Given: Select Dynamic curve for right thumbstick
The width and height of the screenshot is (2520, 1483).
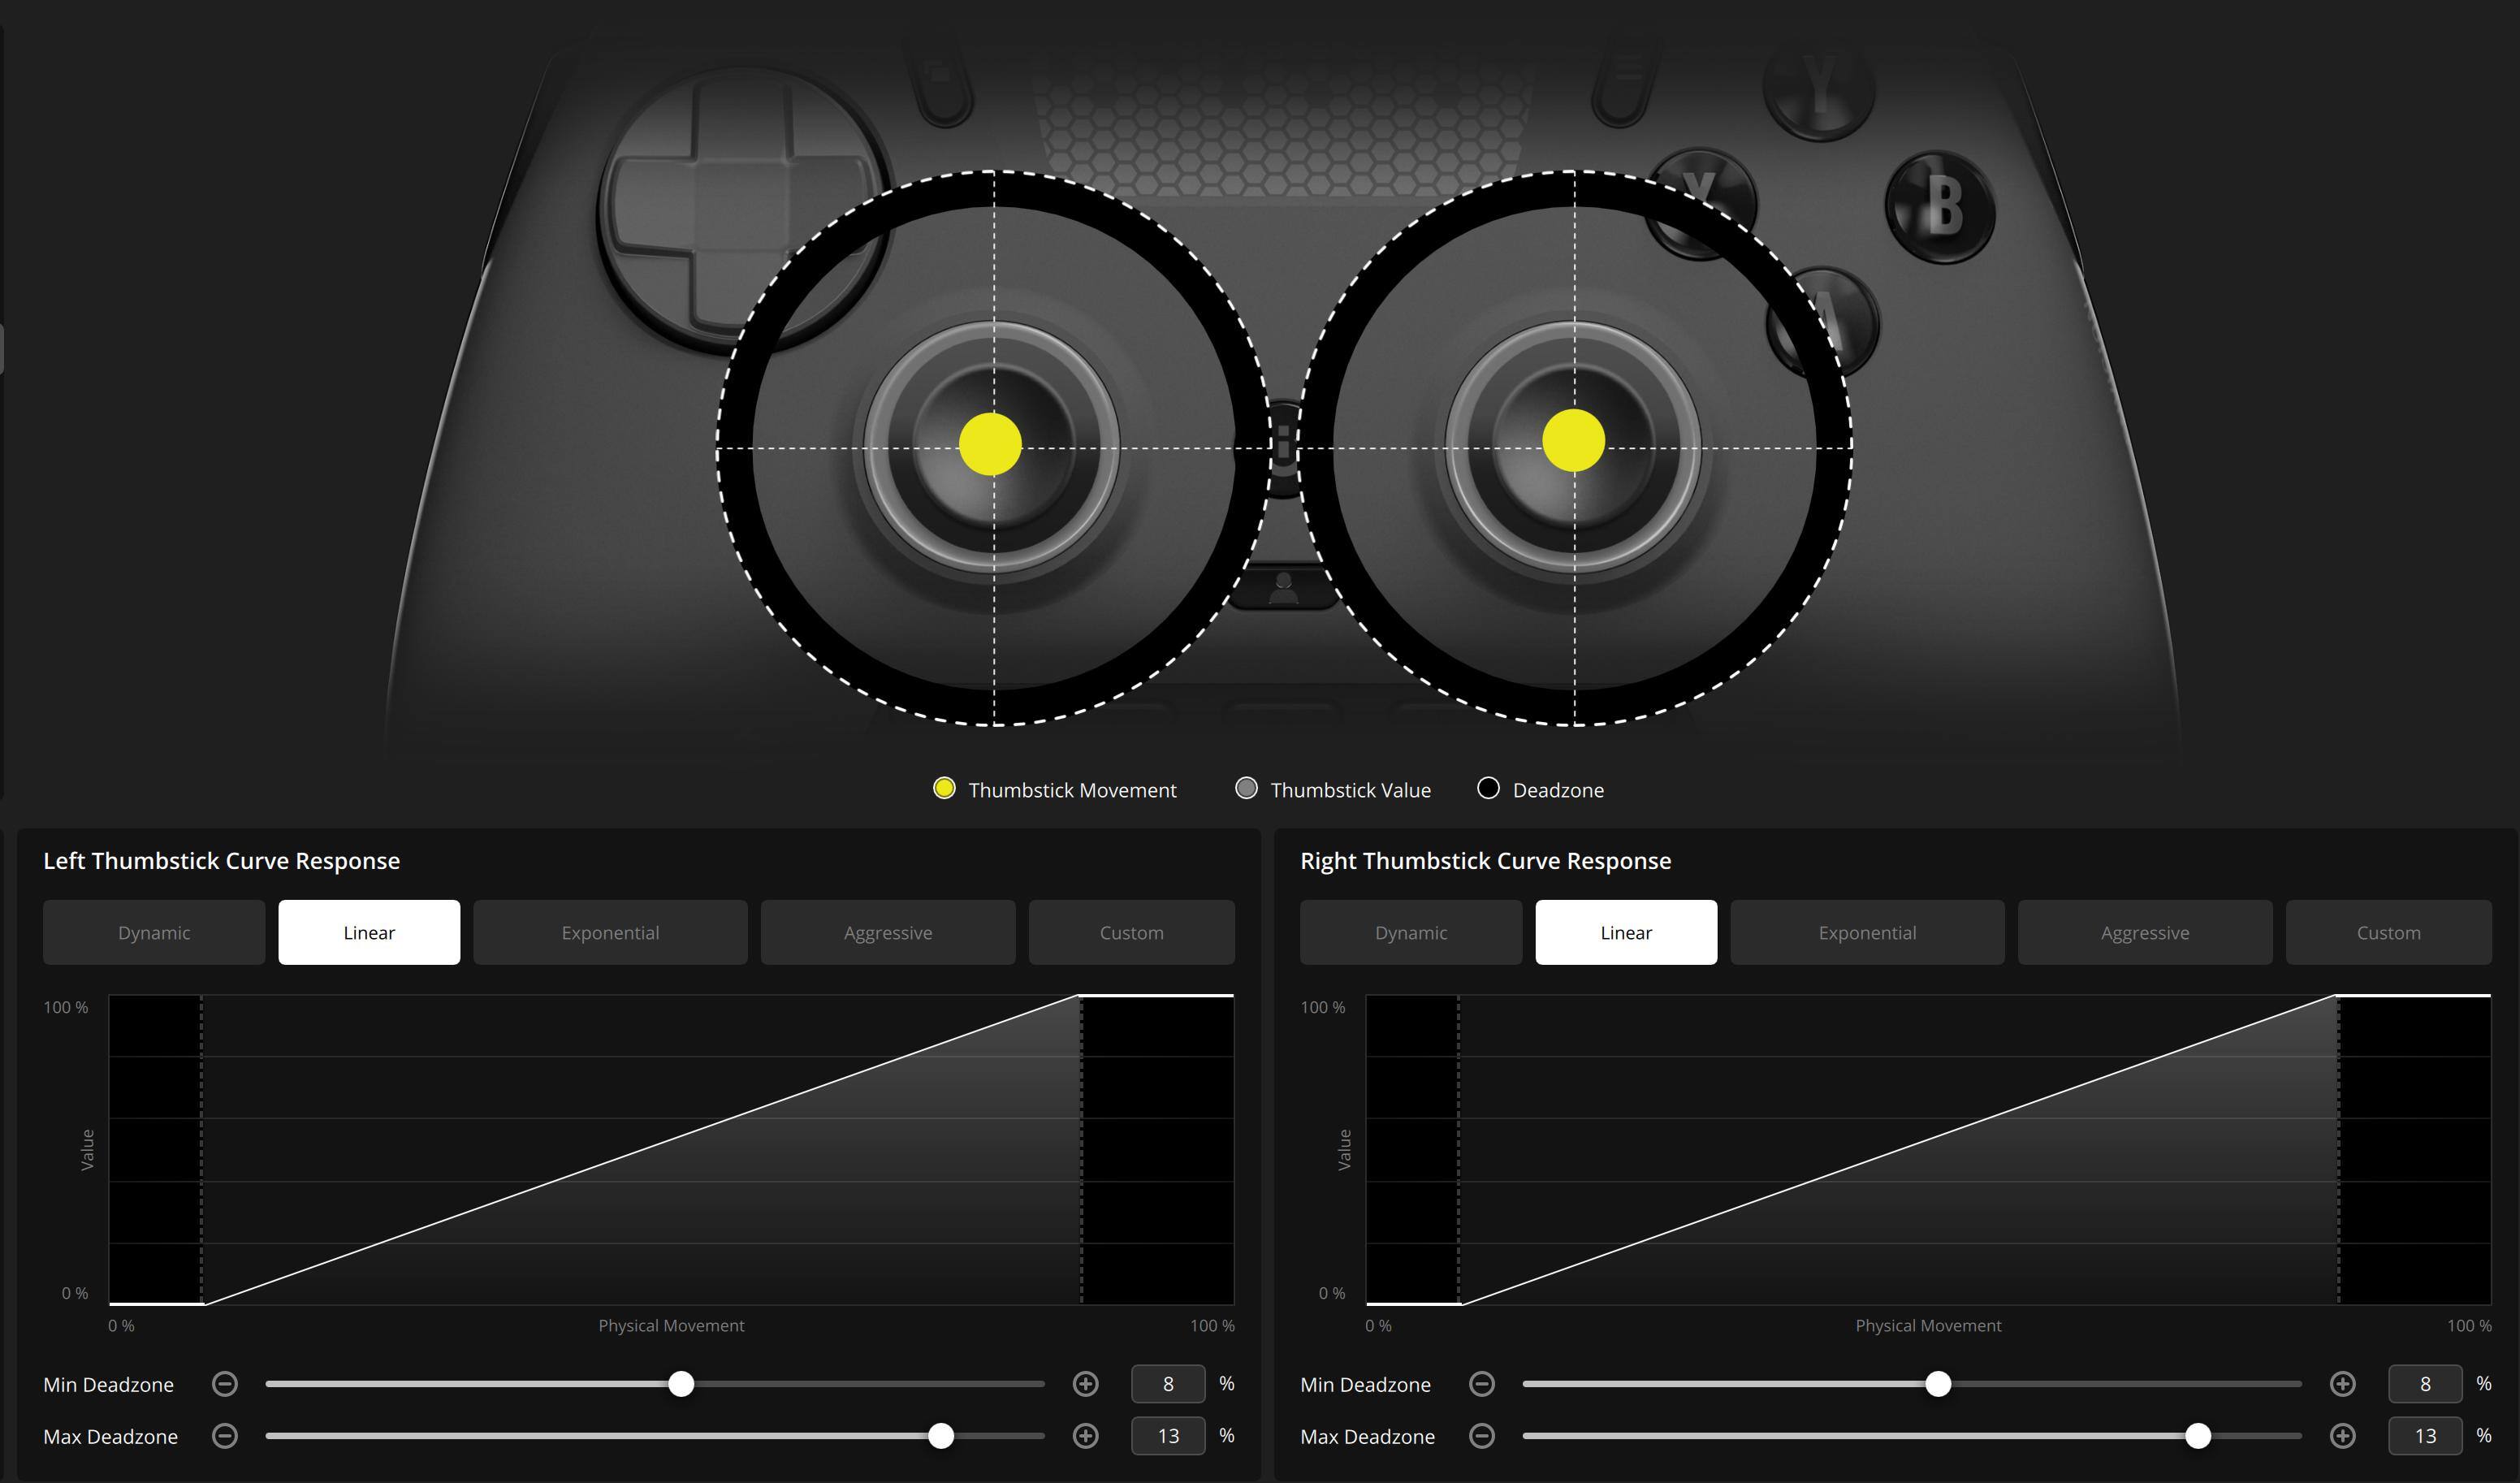Looking at the screenshot, I should point(1411,932).
